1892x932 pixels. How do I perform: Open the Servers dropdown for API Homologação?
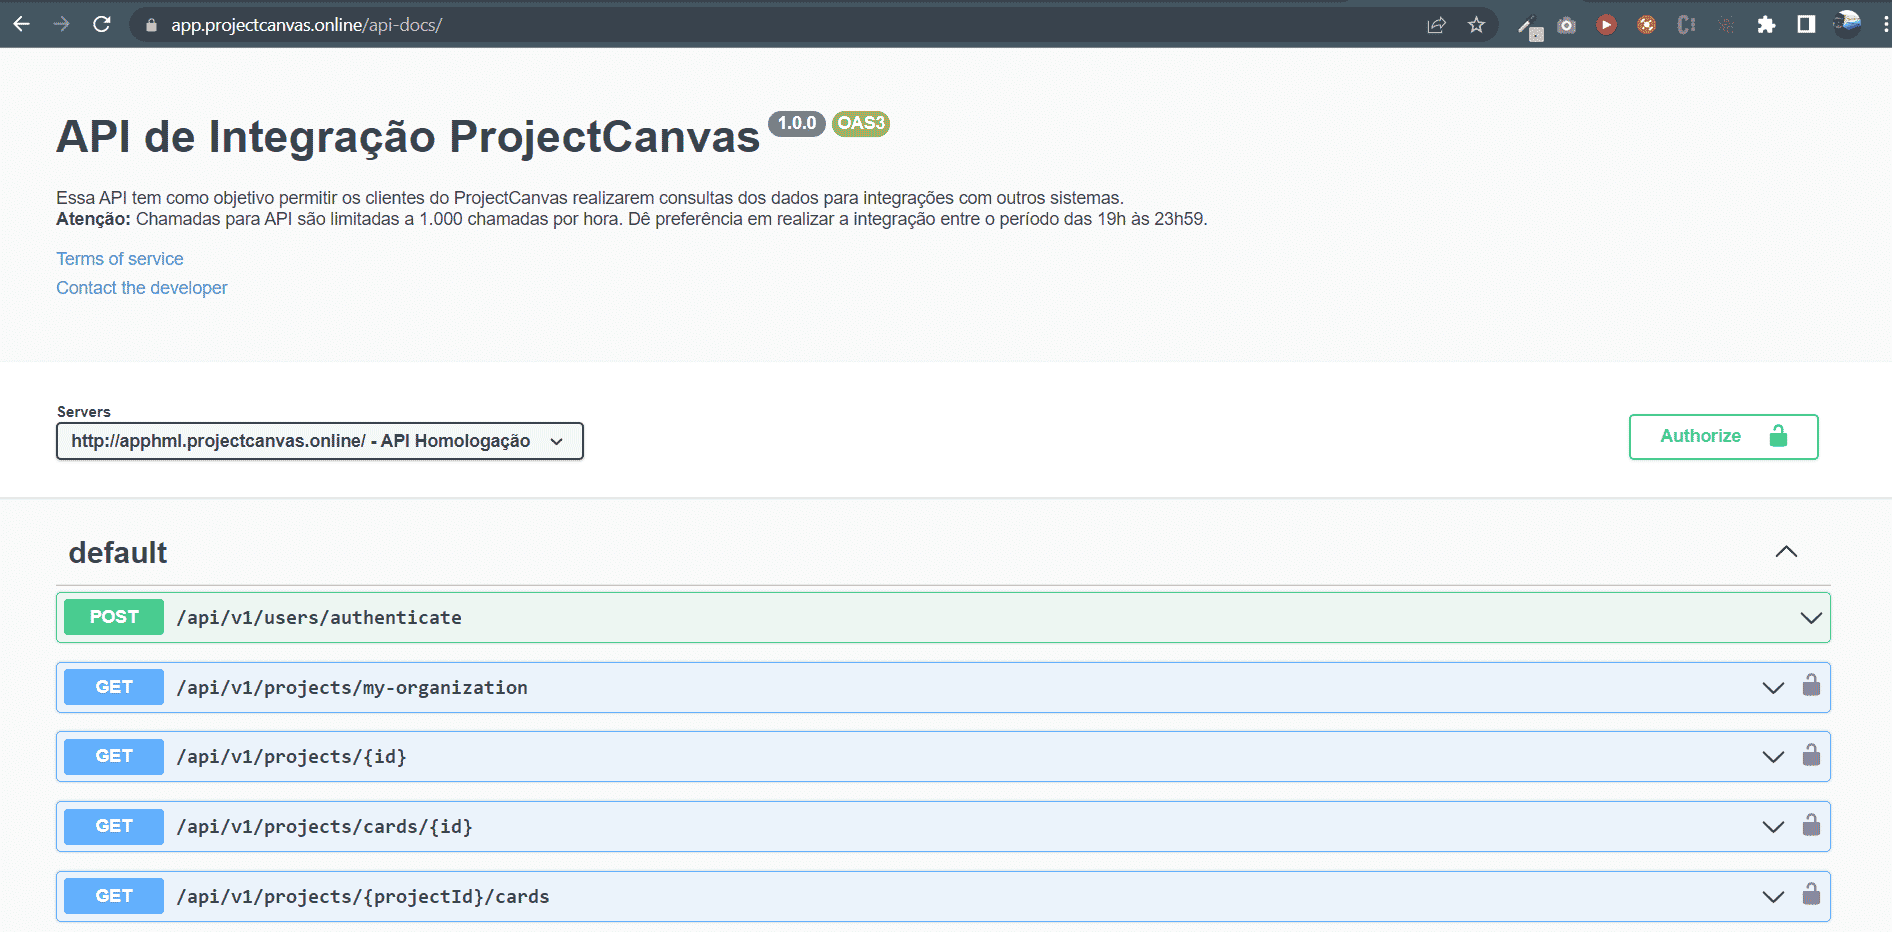(320, 441)
